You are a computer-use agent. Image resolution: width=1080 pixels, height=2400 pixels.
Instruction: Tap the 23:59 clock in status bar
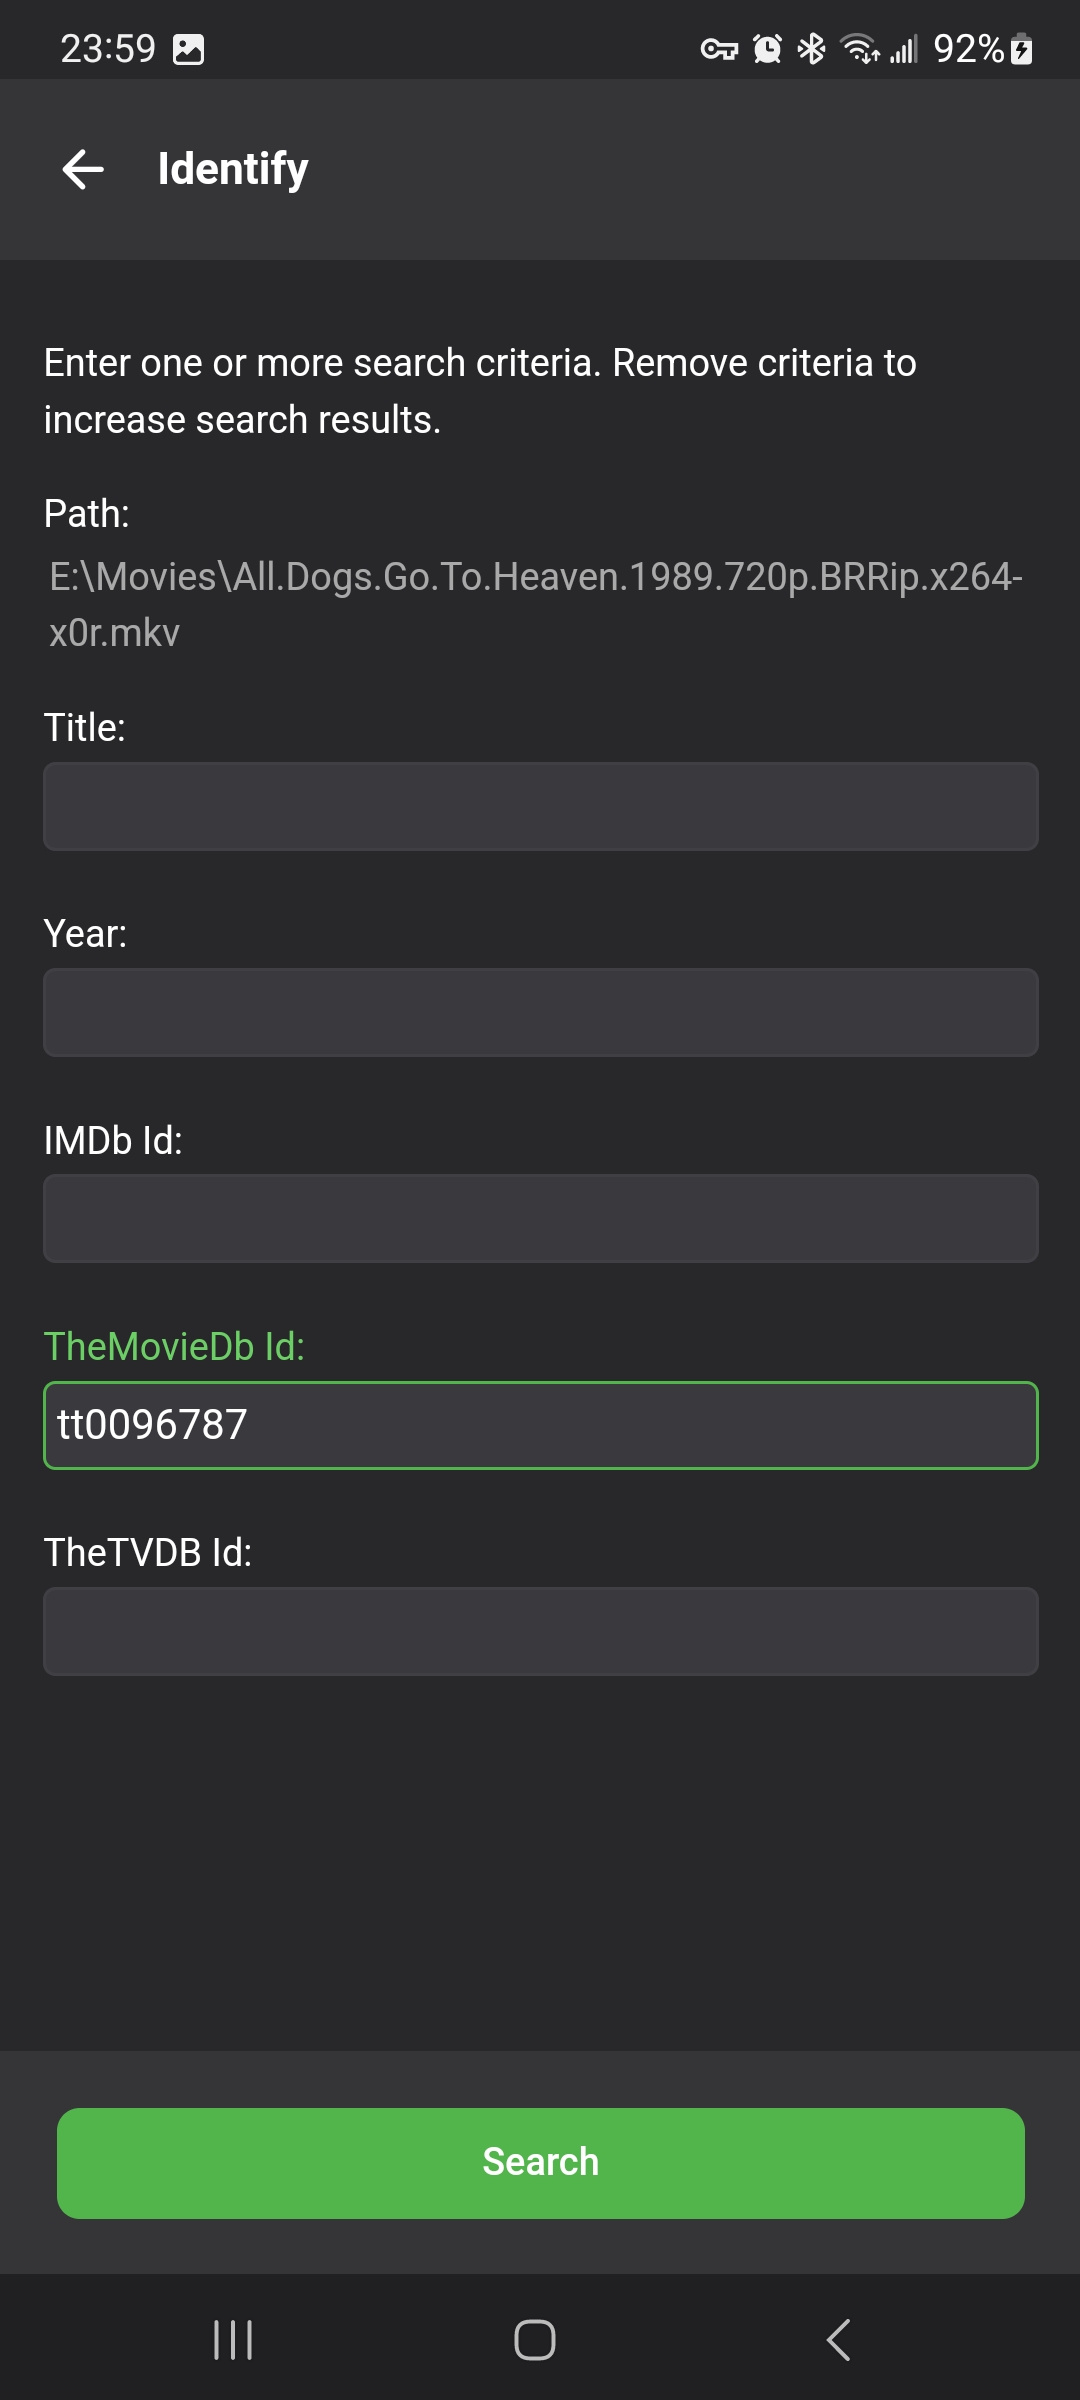tap(108, 49)
